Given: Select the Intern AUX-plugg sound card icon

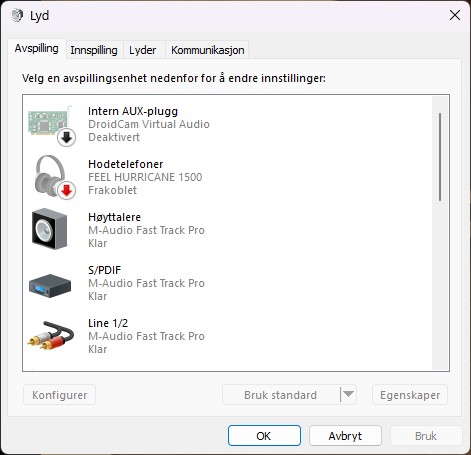Looking at the screenshot, I should (50, 124).
